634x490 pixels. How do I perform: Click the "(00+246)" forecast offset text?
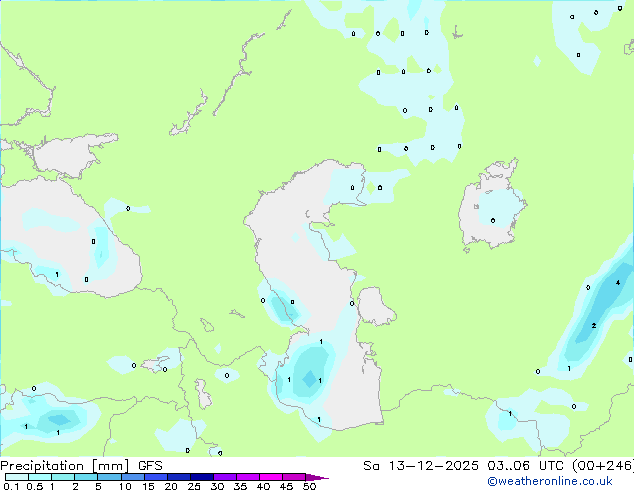[603, 466]
